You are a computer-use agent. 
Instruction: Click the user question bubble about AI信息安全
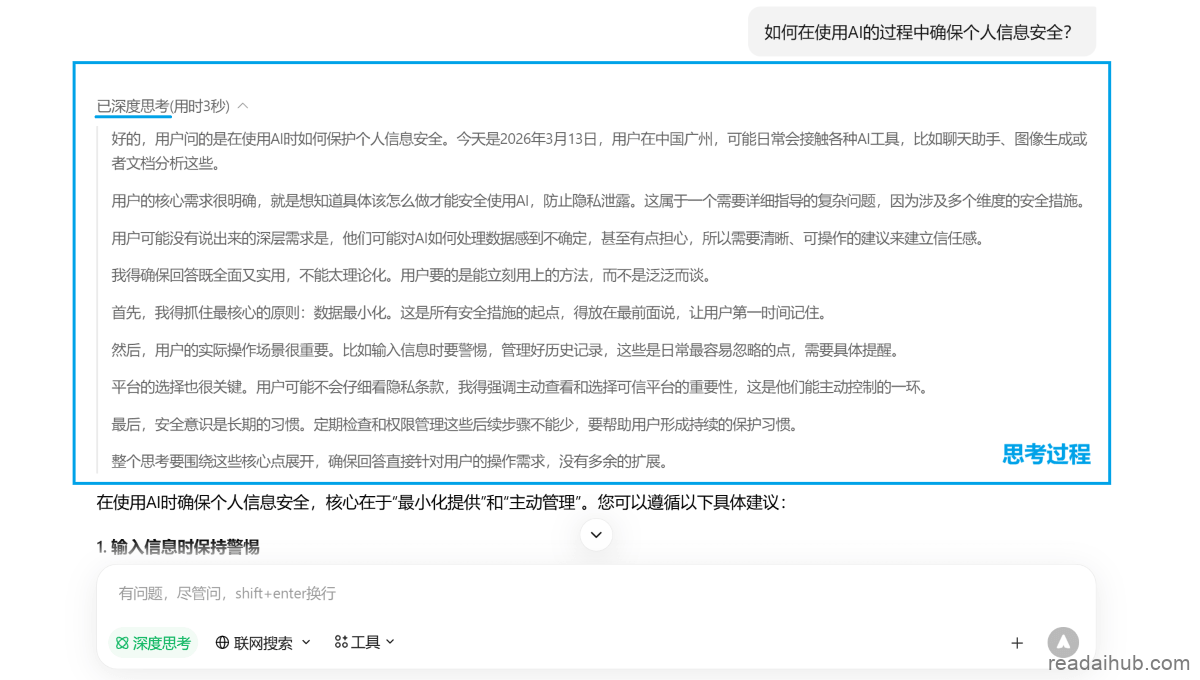tap(918, 32)
